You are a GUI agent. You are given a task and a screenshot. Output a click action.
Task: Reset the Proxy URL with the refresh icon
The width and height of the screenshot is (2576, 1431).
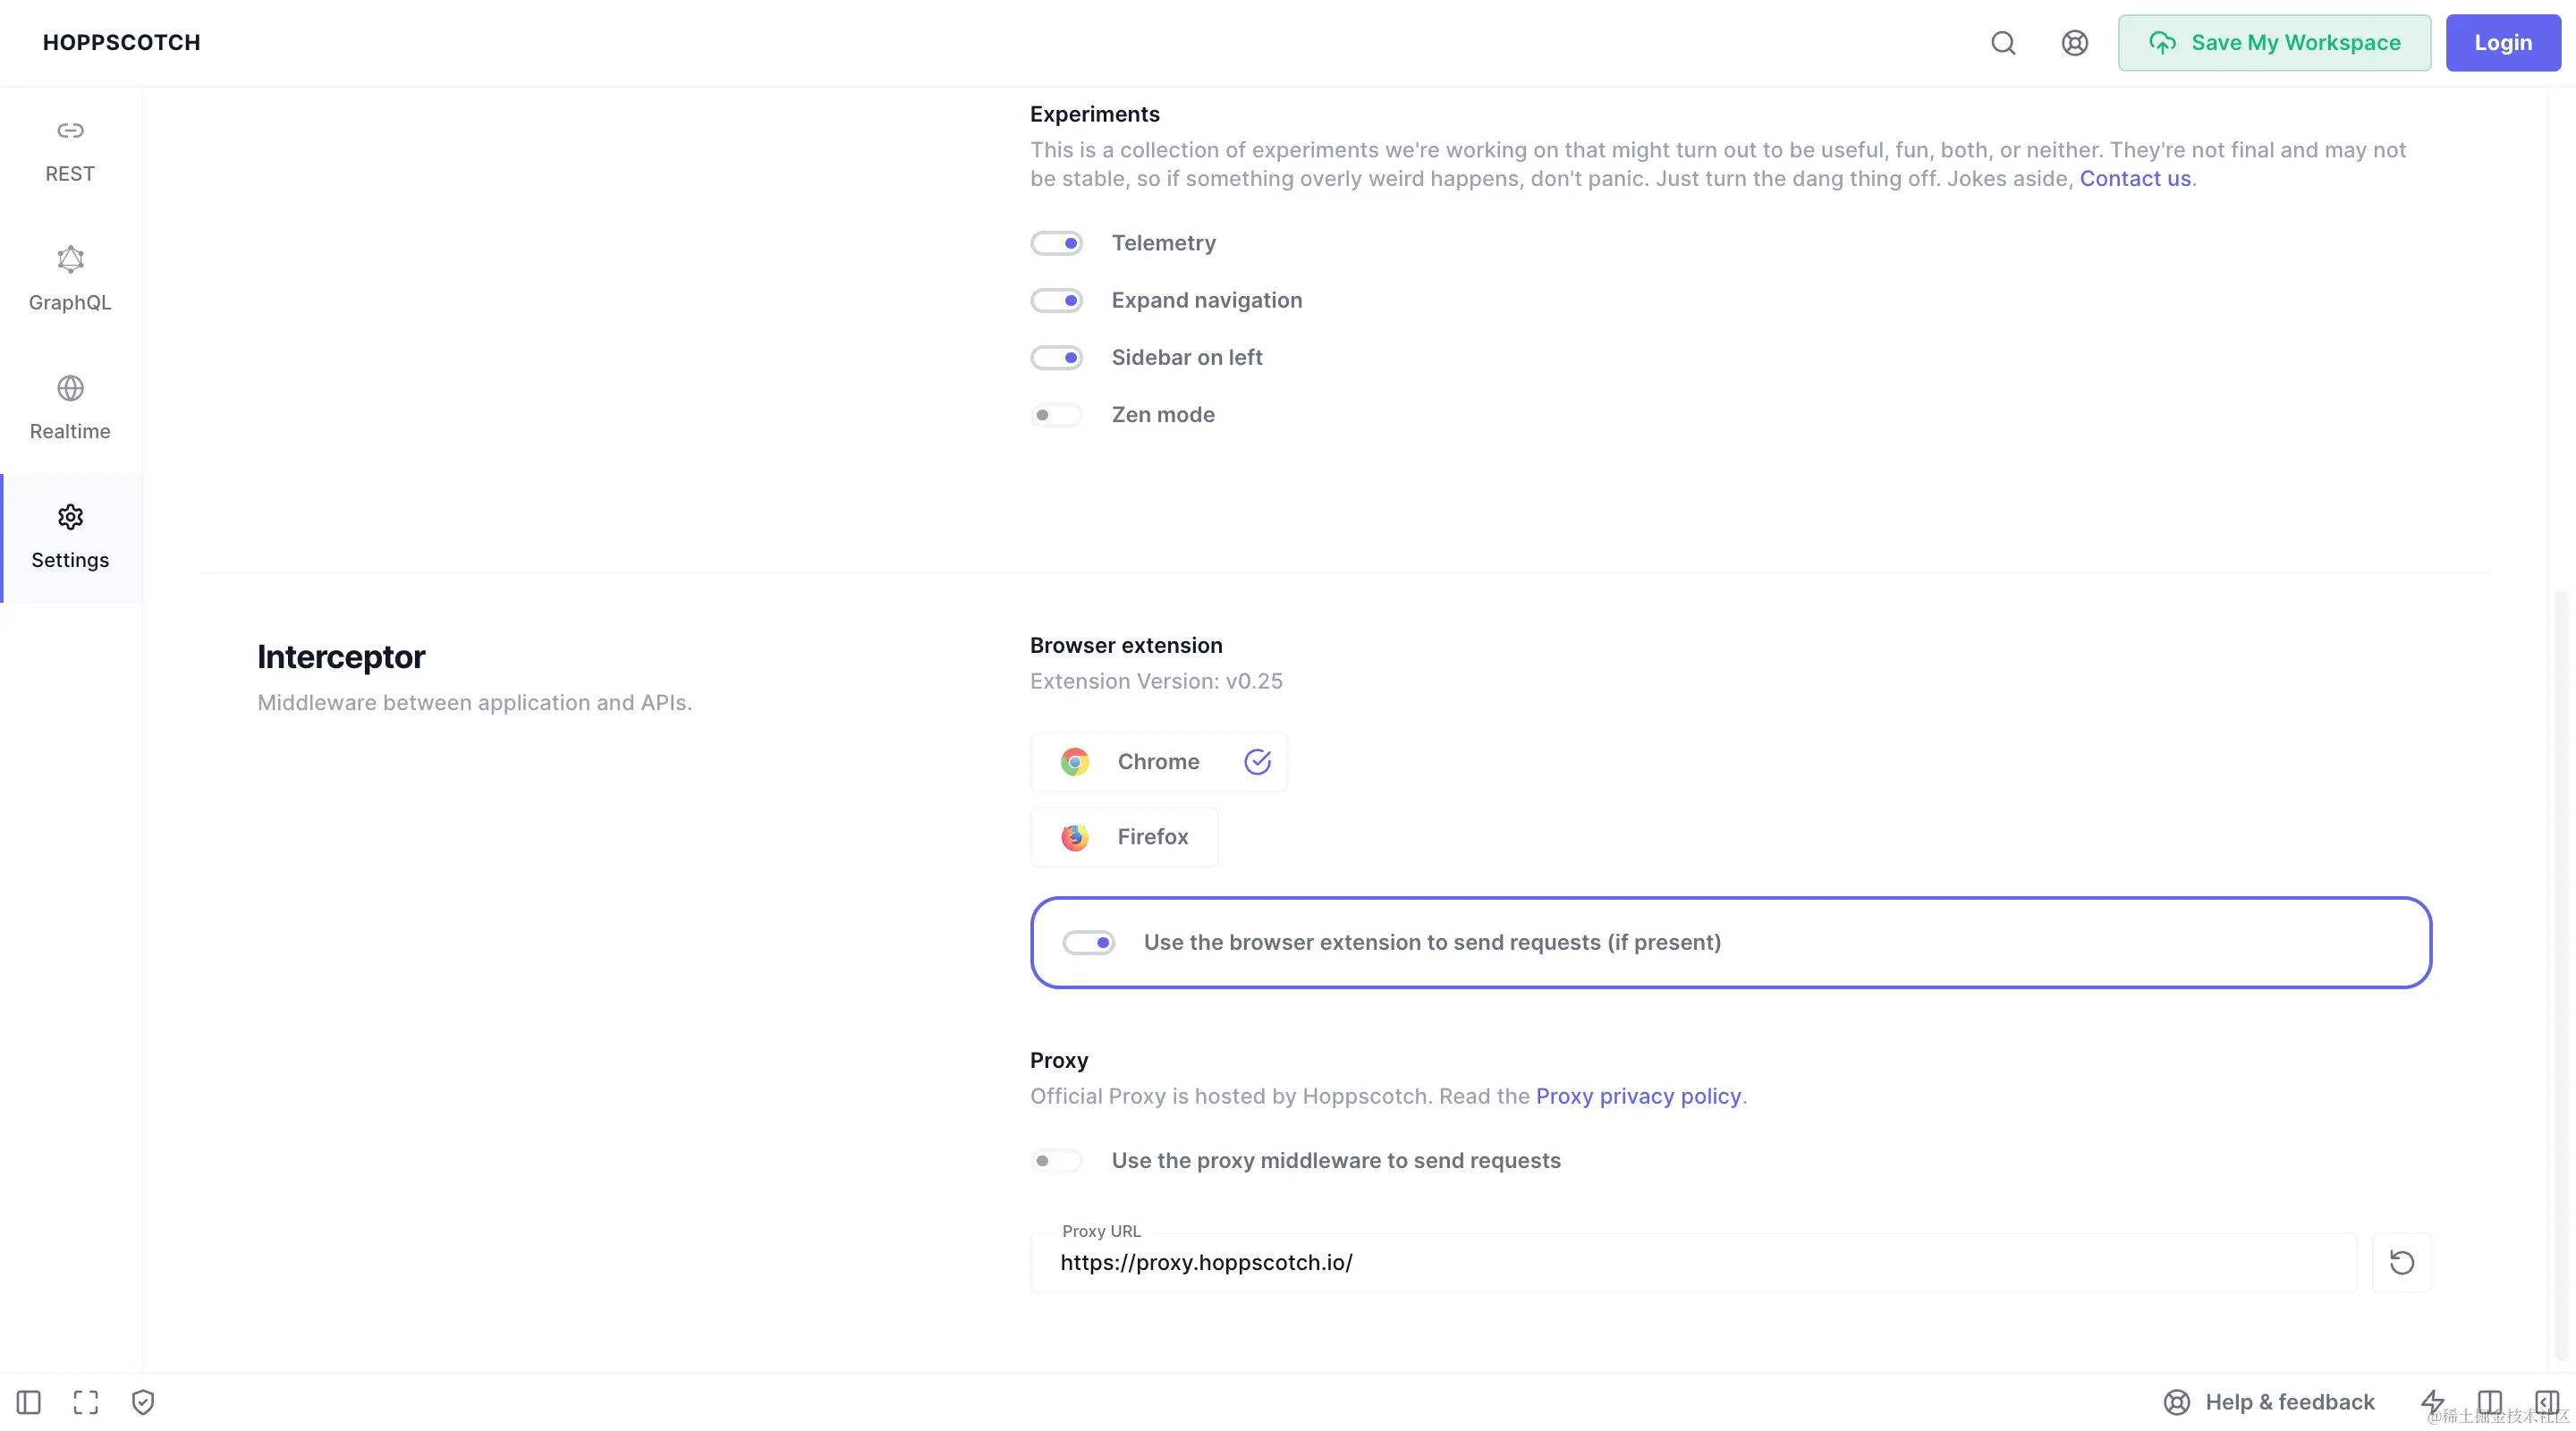point(2401,1262)
